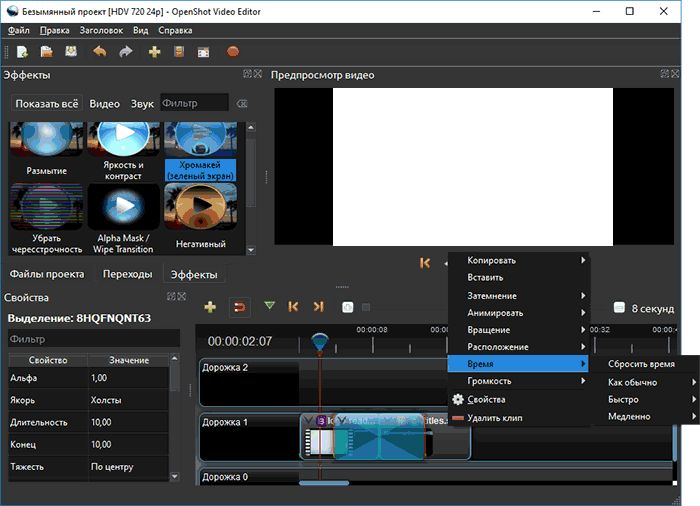Switch to Переходы tab
The height and width of the screenshot is (506, 700).
pyautogui.click(x=128, y=274)
